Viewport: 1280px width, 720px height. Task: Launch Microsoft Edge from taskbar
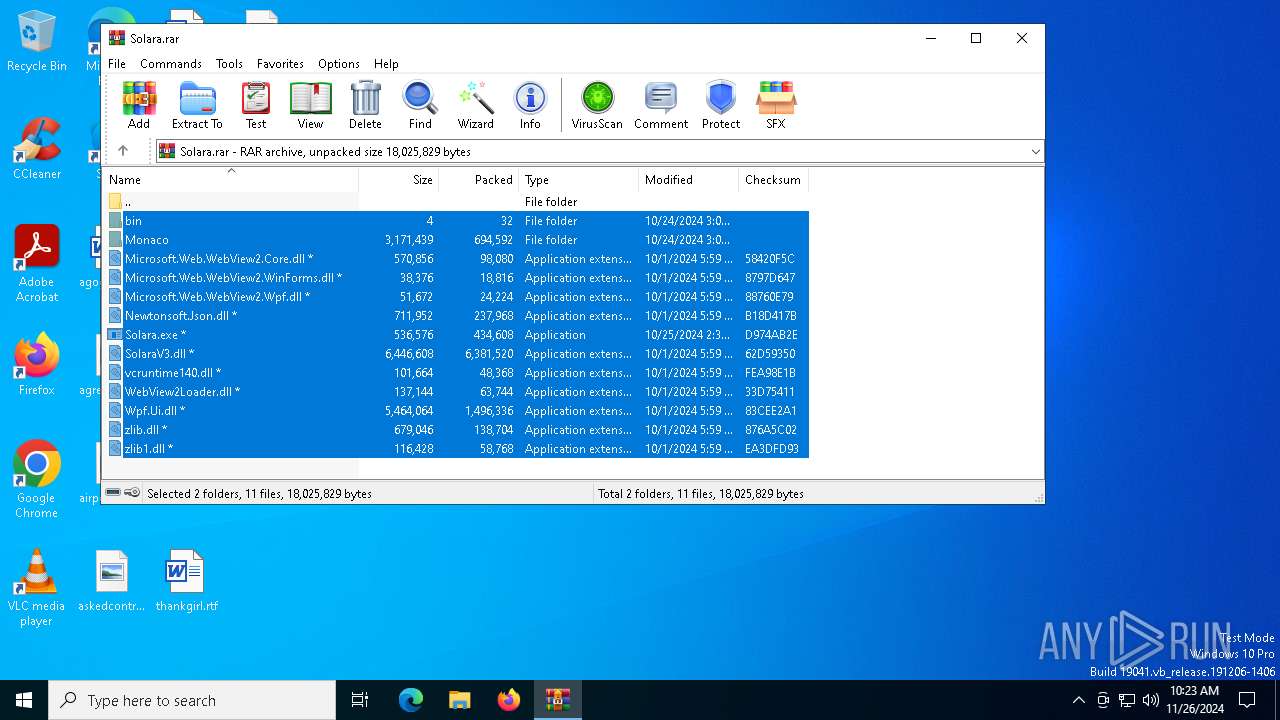[411, 700]
